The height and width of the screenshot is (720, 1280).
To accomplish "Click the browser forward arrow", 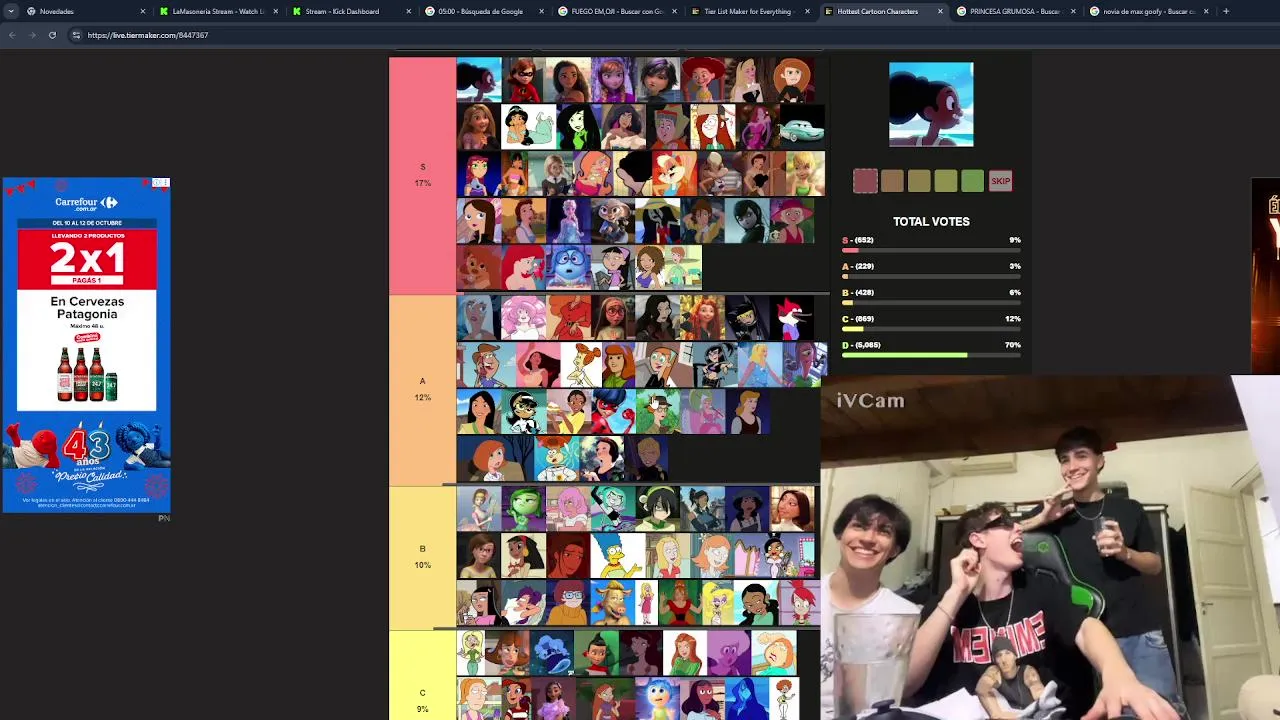I will coord(32,35).
